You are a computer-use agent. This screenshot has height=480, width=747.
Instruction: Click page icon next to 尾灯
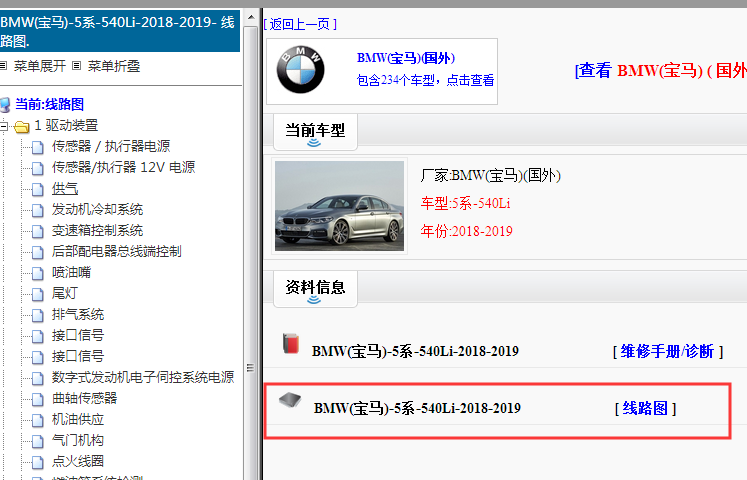(38, 294)
